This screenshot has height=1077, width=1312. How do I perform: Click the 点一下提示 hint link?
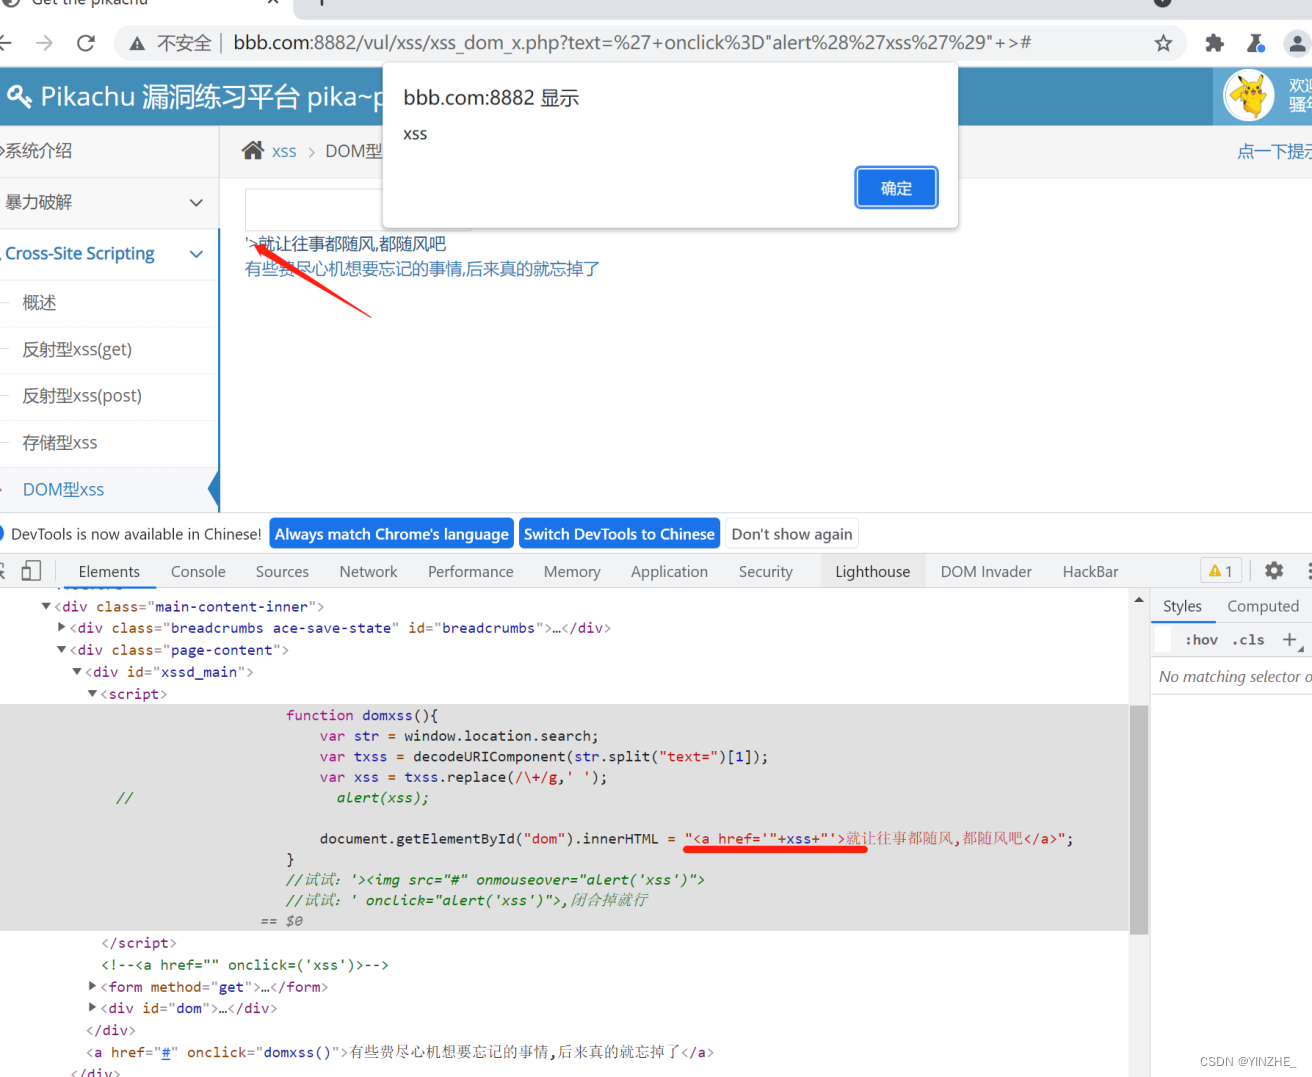(1274, 151)
